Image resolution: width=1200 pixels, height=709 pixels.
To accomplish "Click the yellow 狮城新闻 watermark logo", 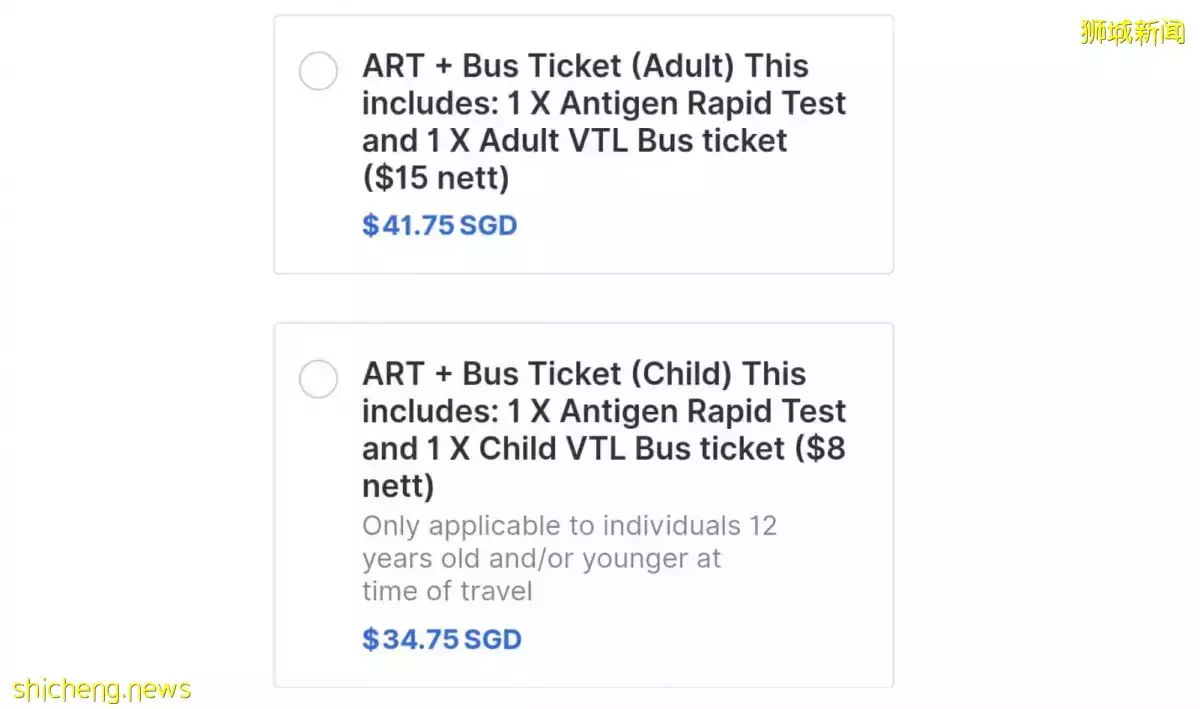I will click(x=1132, y=32).
